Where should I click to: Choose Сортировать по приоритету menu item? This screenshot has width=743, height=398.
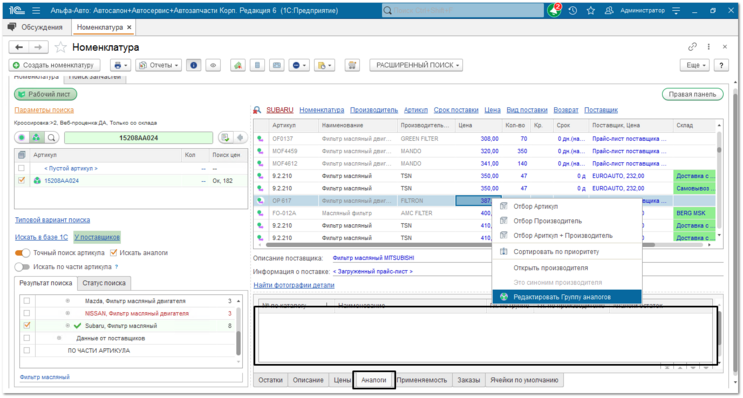567,252
